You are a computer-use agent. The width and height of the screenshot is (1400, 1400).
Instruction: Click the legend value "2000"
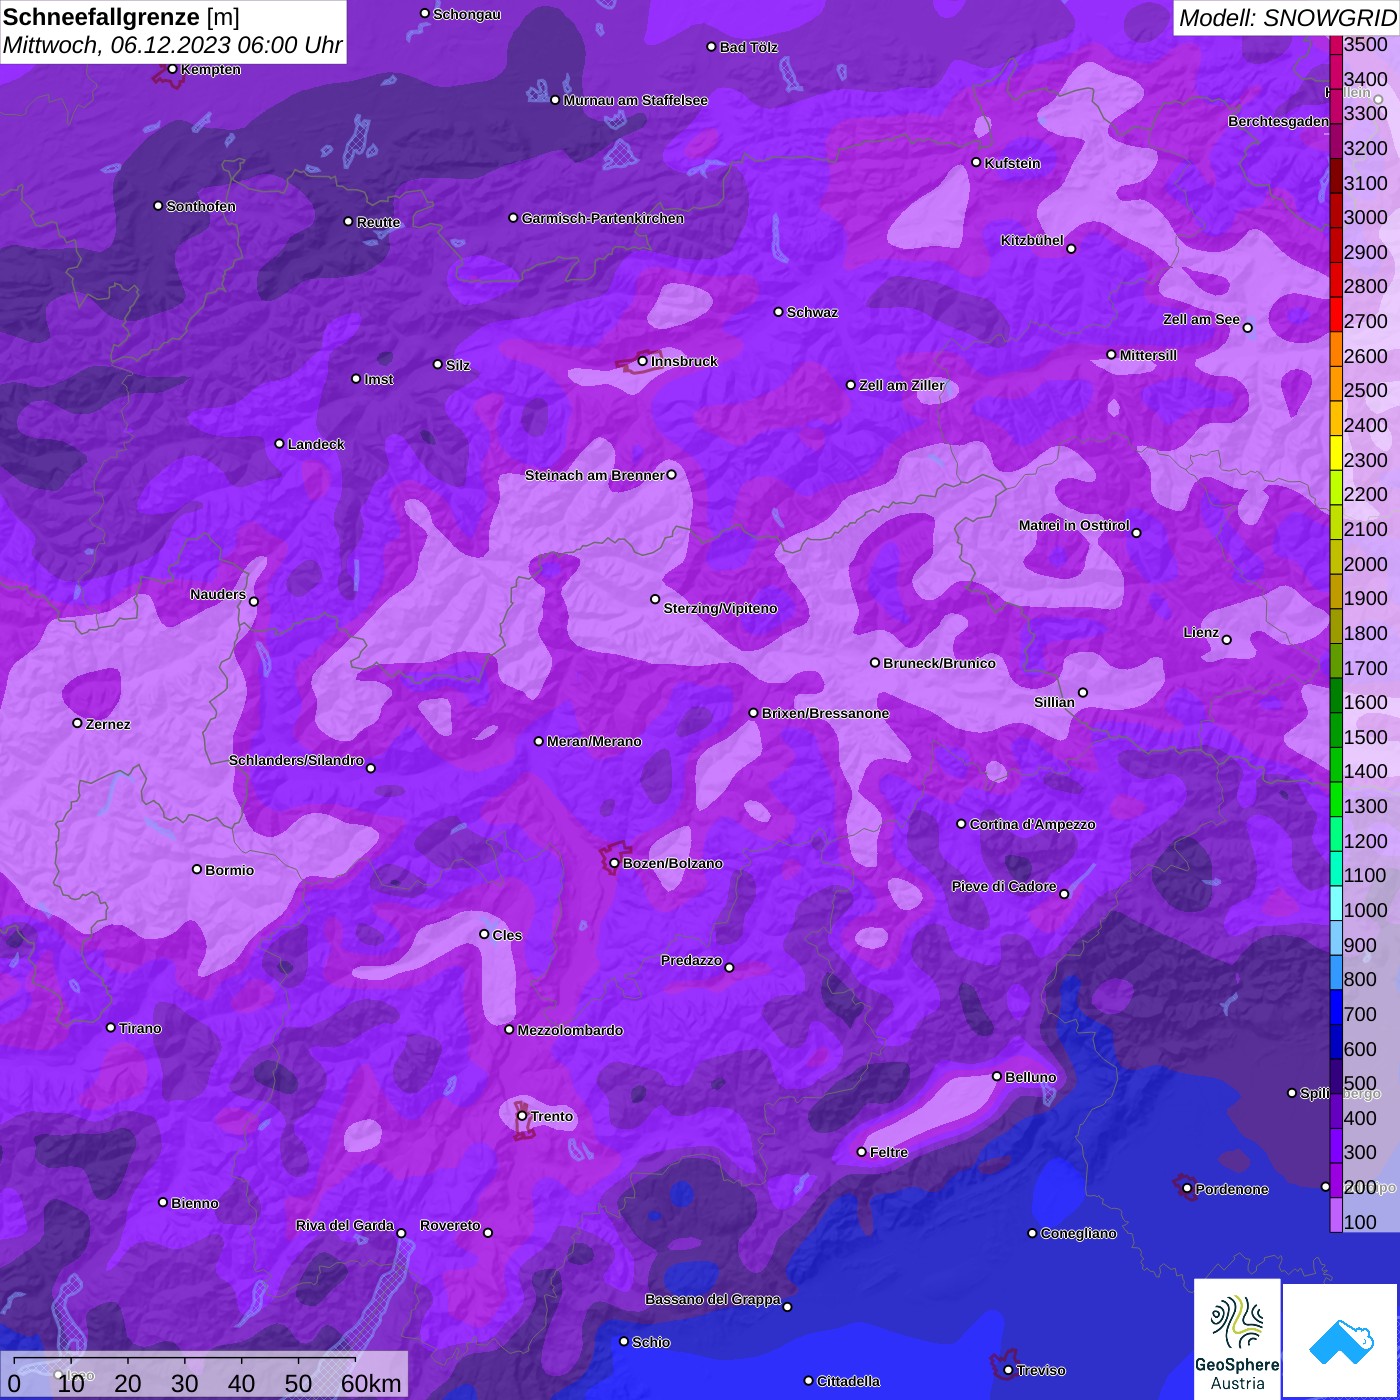(x=1366, y=564)
